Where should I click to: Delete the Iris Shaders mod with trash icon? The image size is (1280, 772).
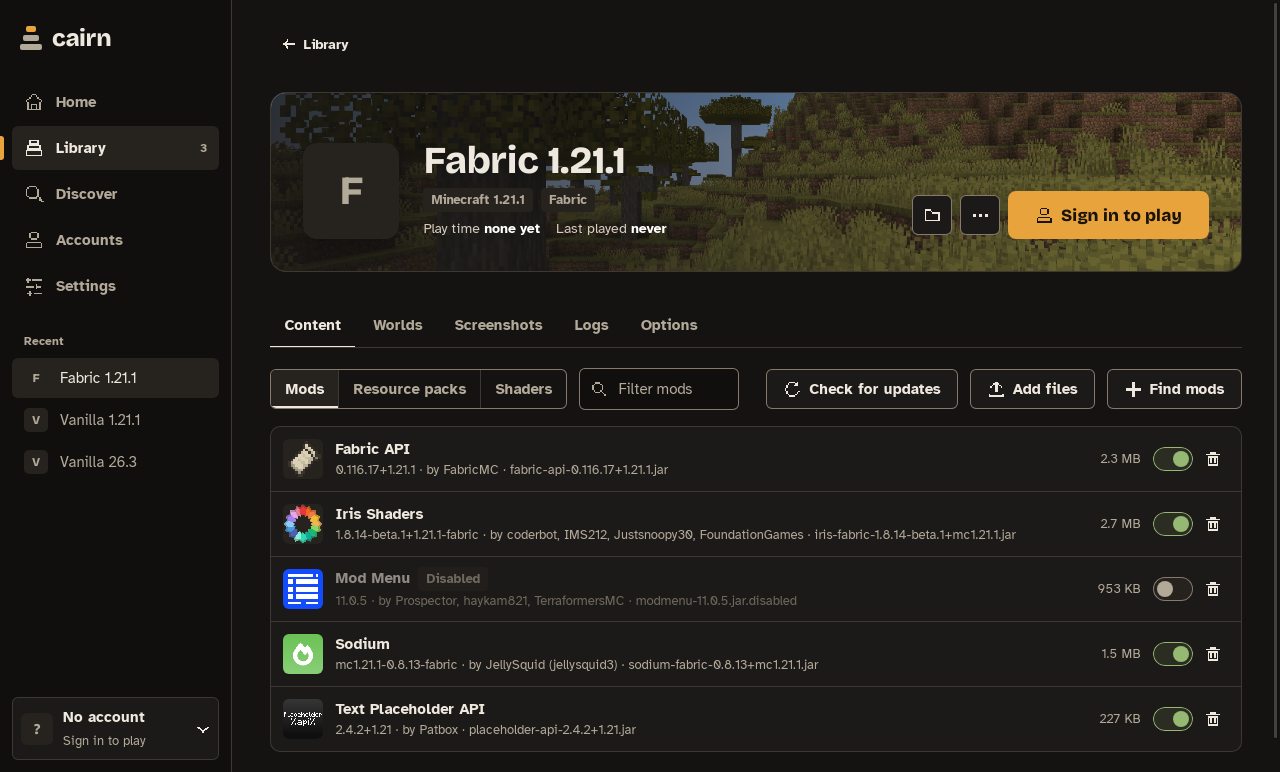coord(1213,524)
